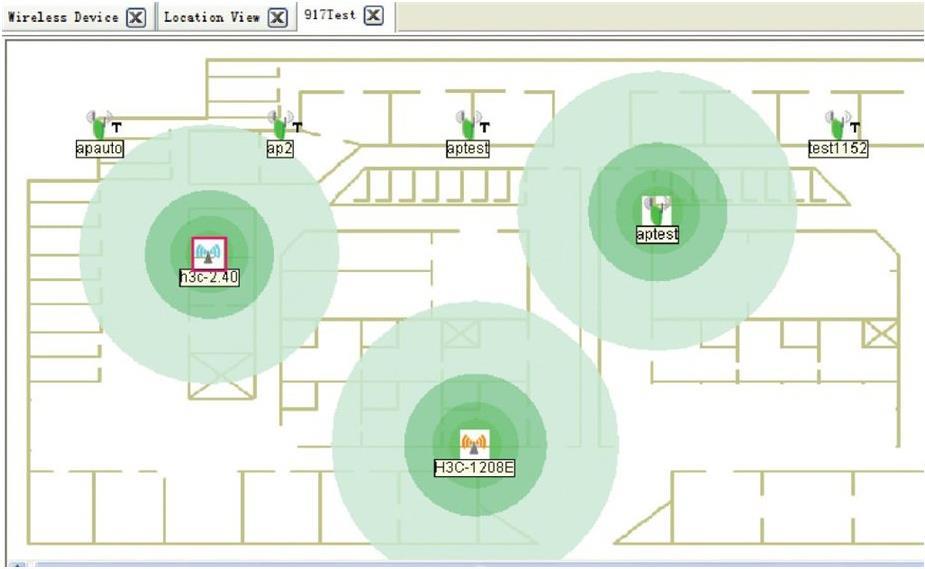Click the aptest label inside the coverage circle
Viewport: 925px width, 569px height.
pyautogui.click(x=657, y=234)
